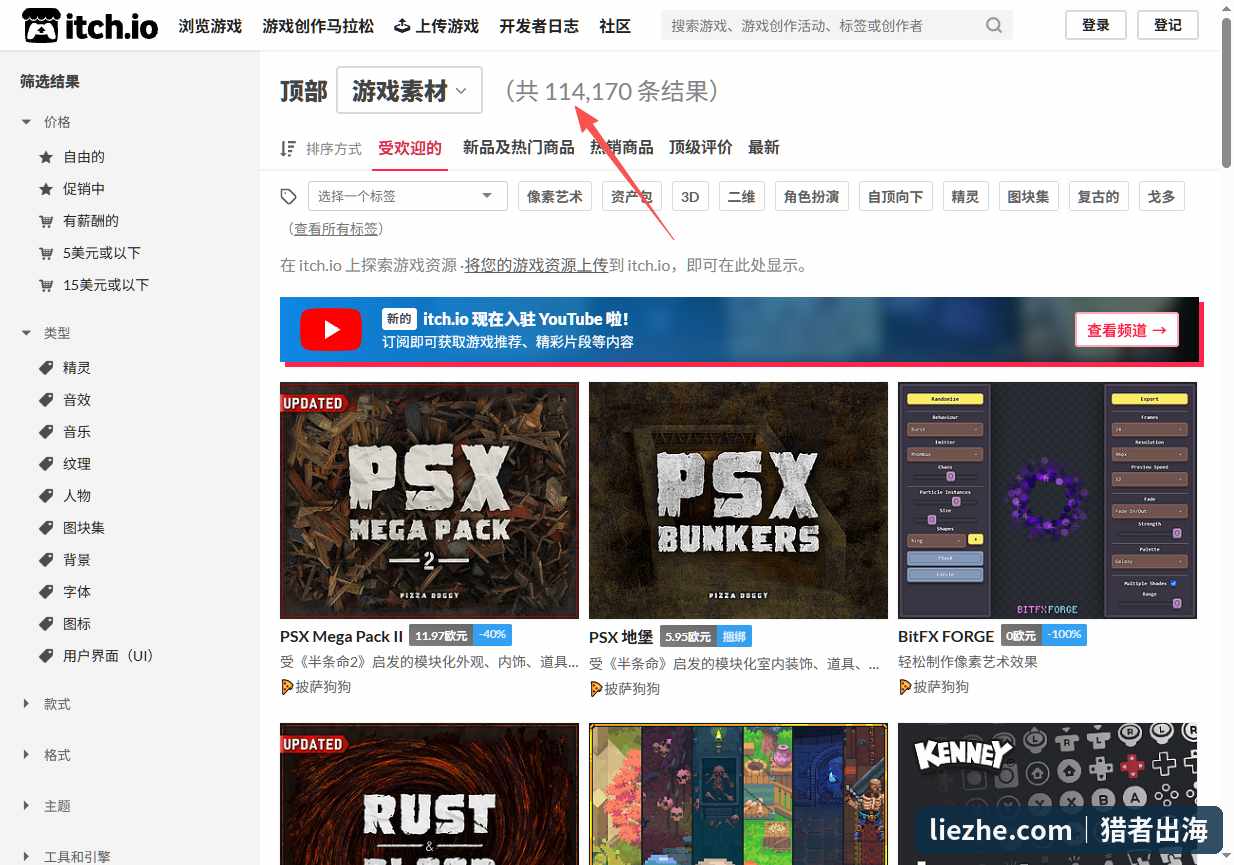Click the tag icon next to 音乐
This screenshot has width=1234, height=865.
(45, 432)
